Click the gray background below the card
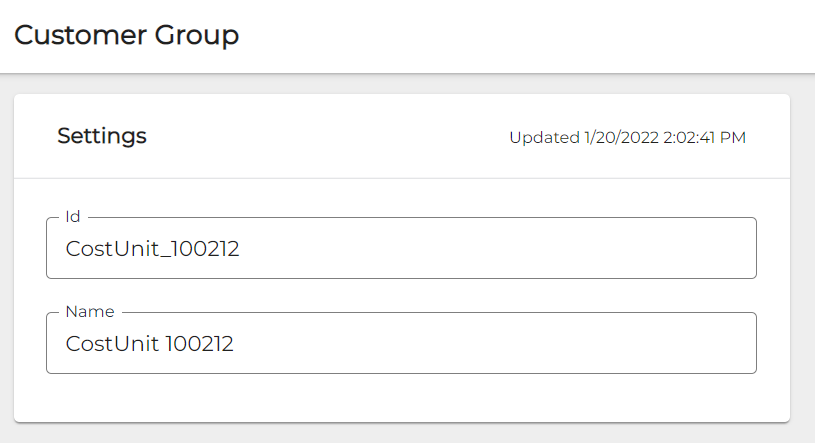815x443 pixels. tap(402, 433)
